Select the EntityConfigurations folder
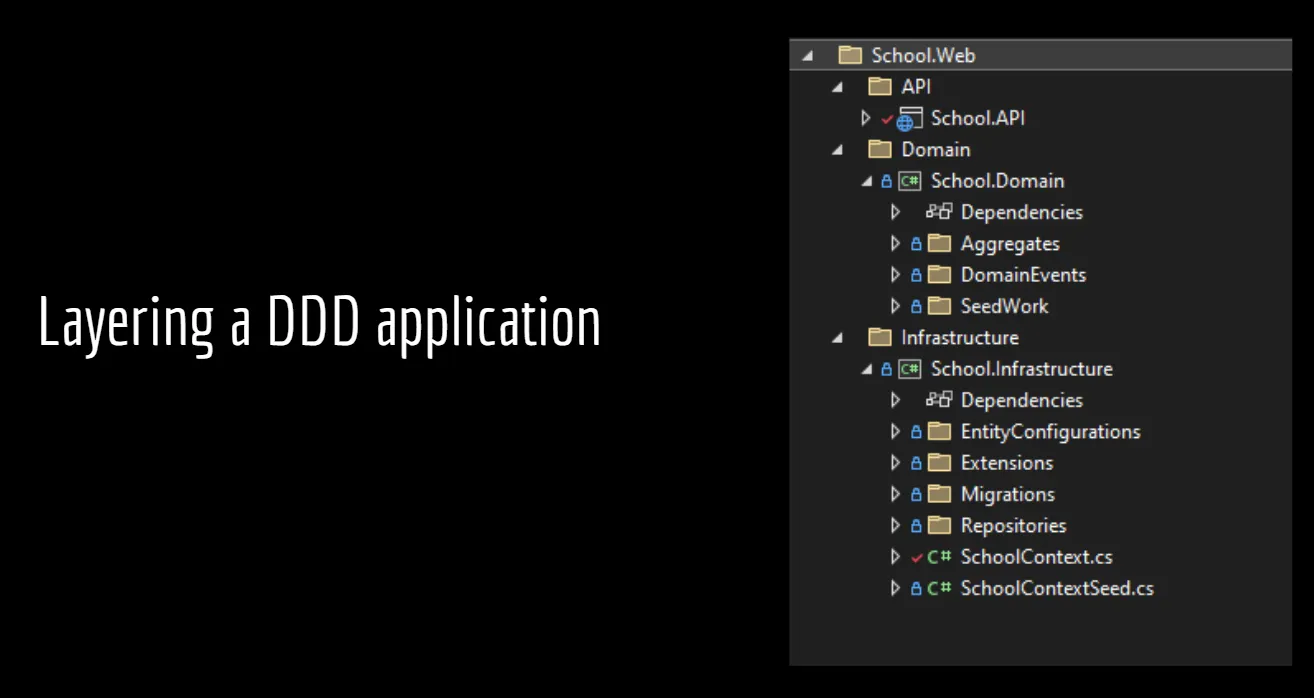Screen dimensions: 1314x698 pos(1050,431)
